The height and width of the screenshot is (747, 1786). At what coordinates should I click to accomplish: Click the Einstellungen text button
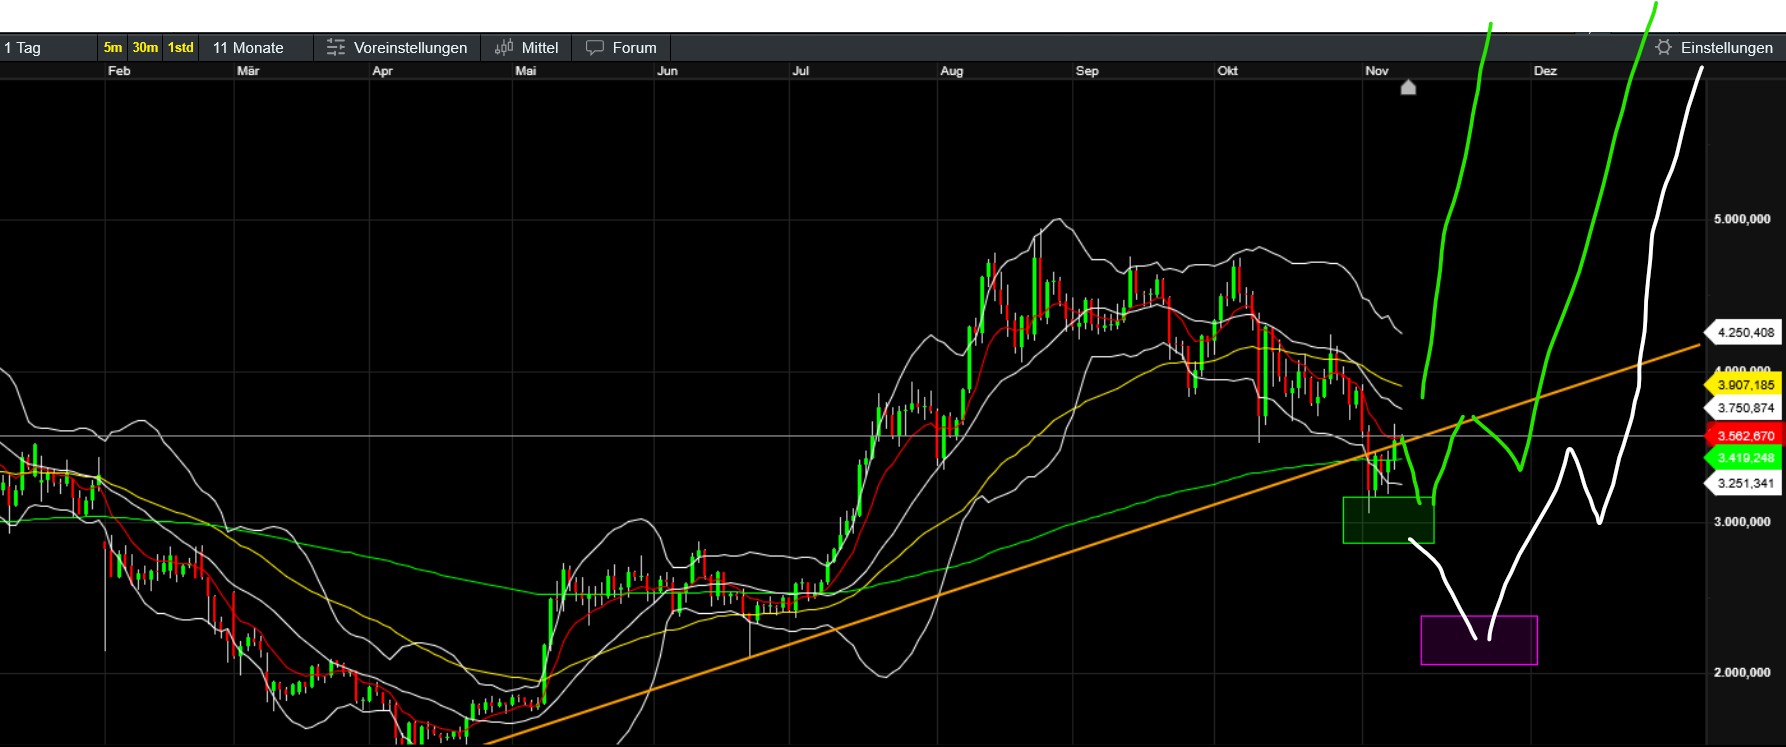pyautogui.click(x=1726, y=47)
